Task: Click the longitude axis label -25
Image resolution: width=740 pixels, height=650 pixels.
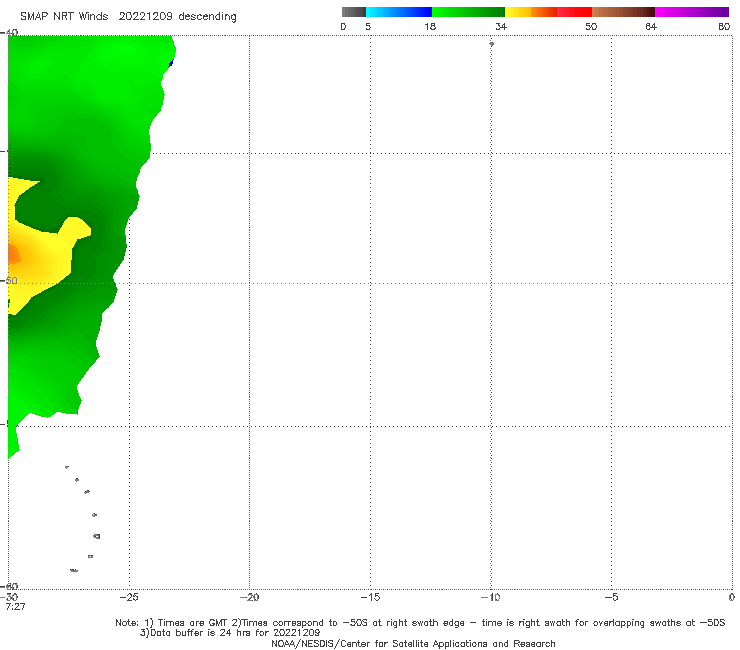Action: click(129, 597)
